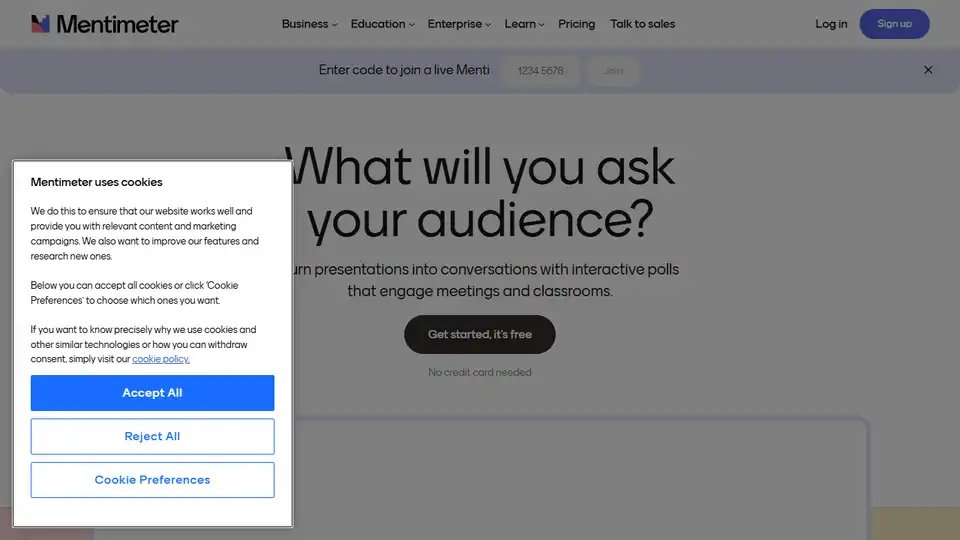Screen dimensions: 960x540
Task: Open the Learn menu
Action: pyautogui.click(x=524, y=24)
